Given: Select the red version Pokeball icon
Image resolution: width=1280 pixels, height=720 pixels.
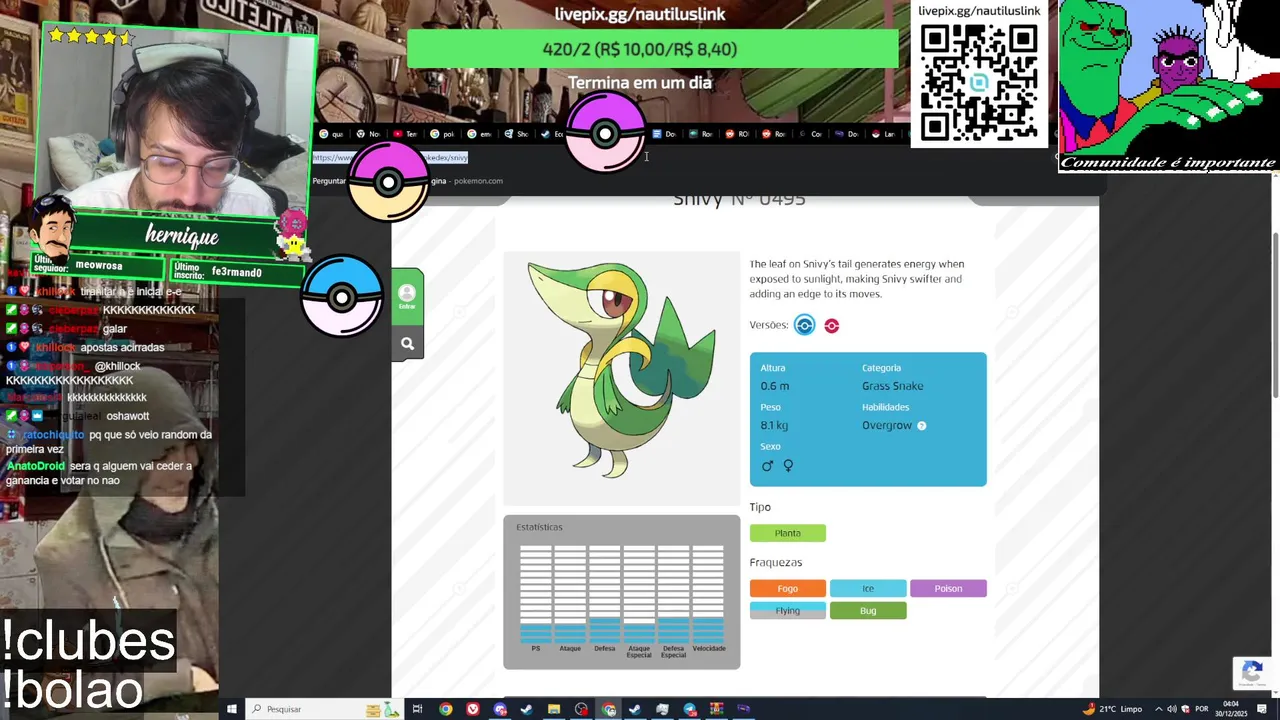Looking at the screenshot, I should point(832,325).
